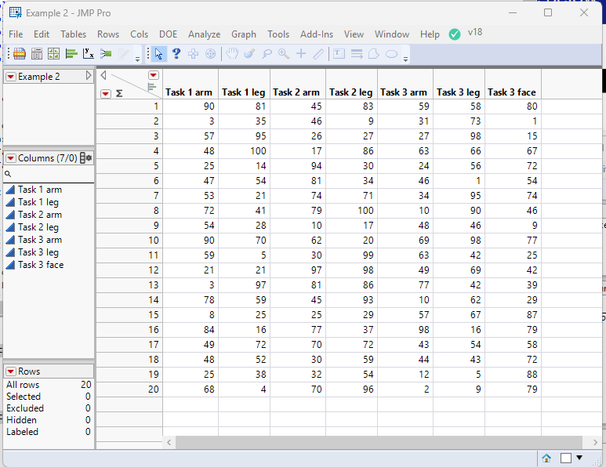606x467 pixels.
Task: Open second toolbar overflow arrow after oval tool
Action: pyautogui.click(x=405, y=59)
